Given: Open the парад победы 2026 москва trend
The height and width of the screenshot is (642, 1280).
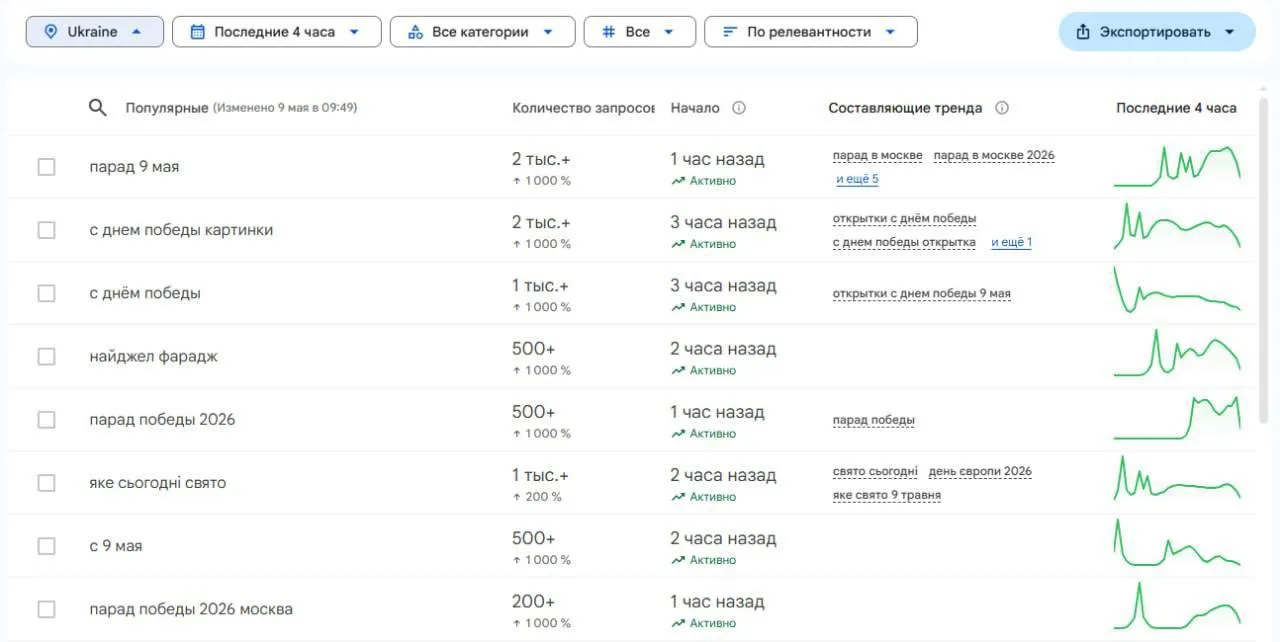Looking at the screenshot, I should point(191,609).
